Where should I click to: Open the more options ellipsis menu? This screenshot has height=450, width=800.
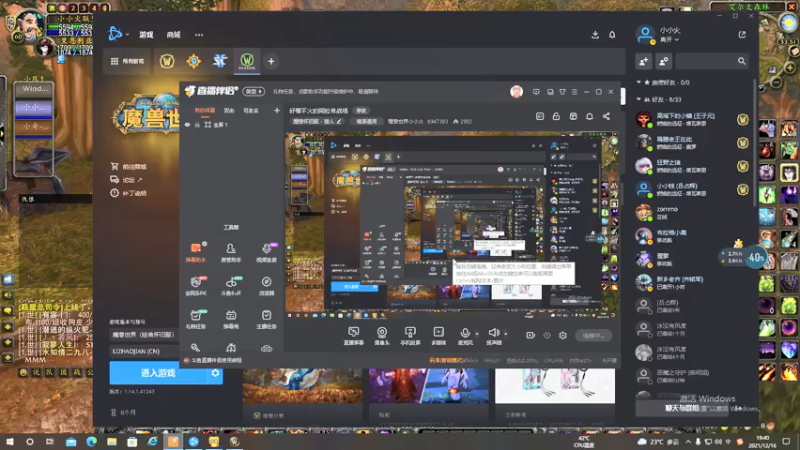tap(199, 35)
